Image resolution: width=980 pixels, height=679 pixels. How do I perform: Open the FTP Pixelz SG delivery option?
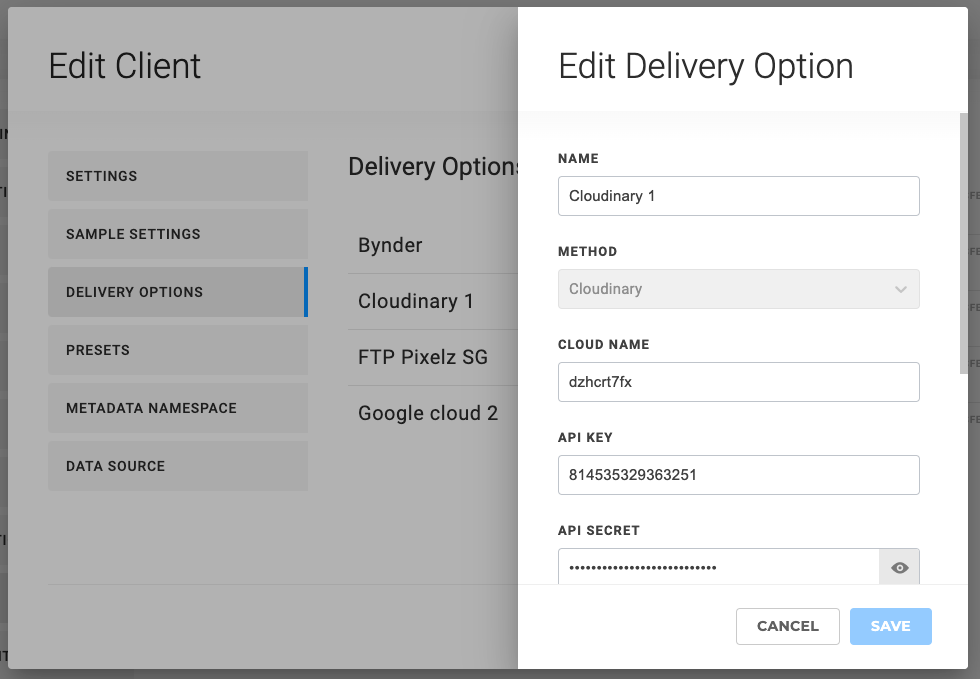click(x=423, y=357)
